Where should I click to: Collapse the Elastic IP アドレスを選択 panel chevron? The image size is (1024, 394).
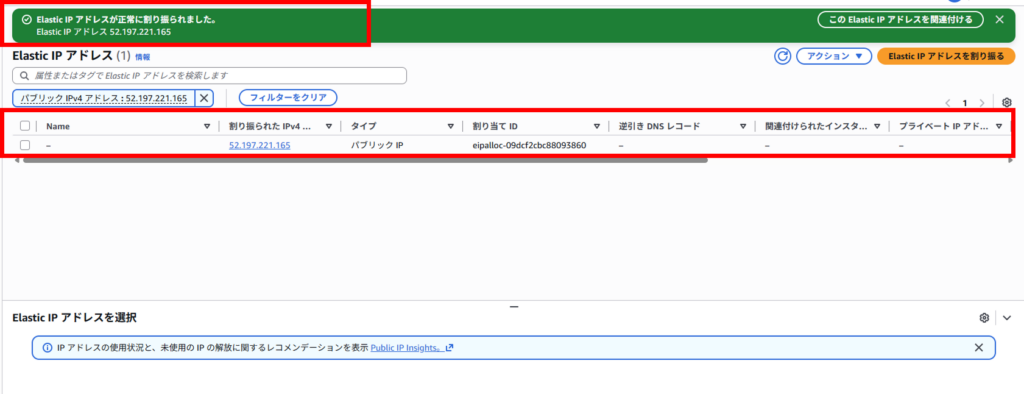pyautogui.click(x=1006, y=318)
